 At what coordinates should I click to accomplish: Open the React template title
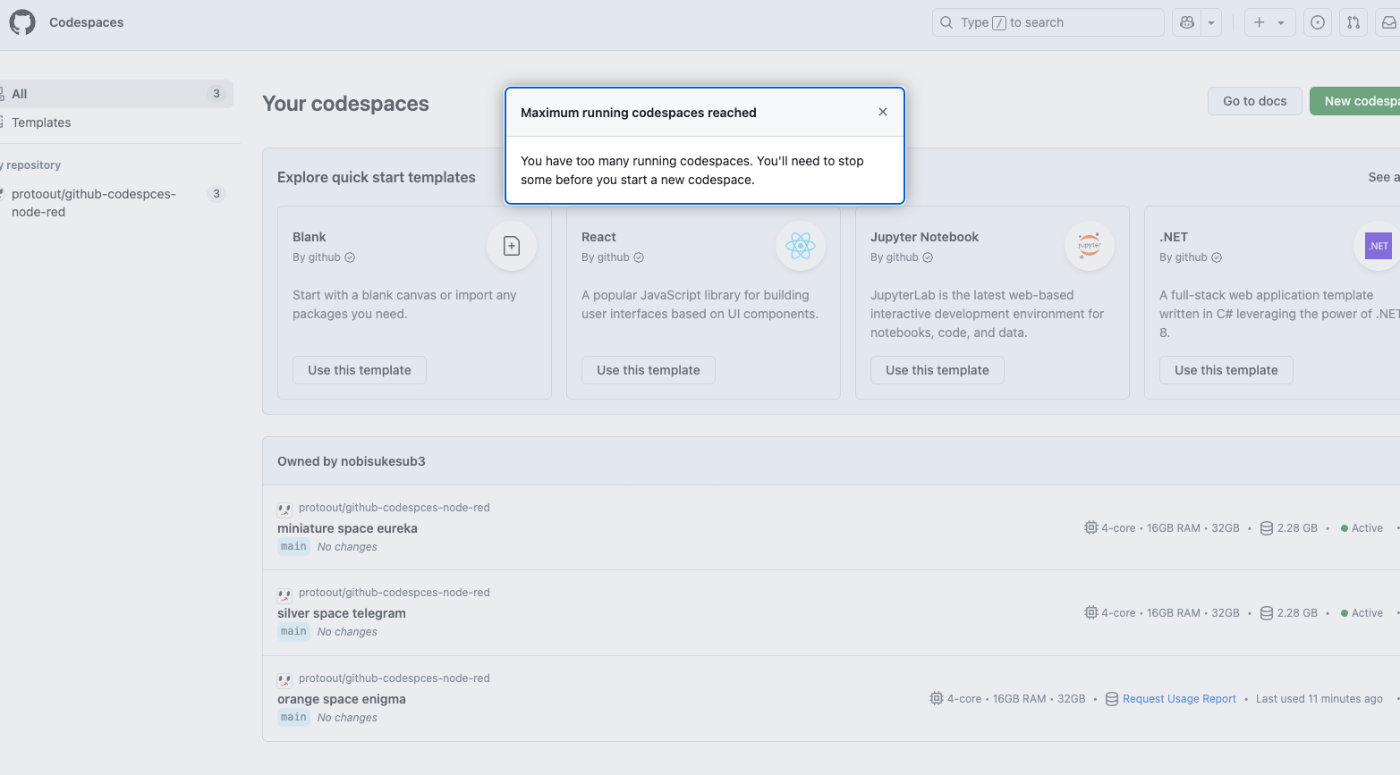tap(599, 237)
